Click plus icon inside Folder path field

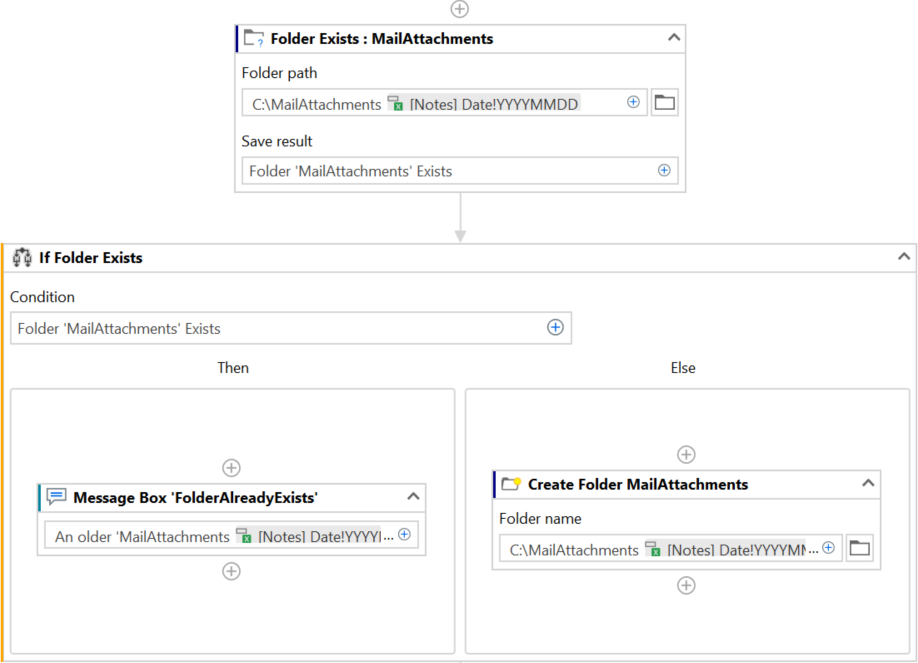(633, 102)
